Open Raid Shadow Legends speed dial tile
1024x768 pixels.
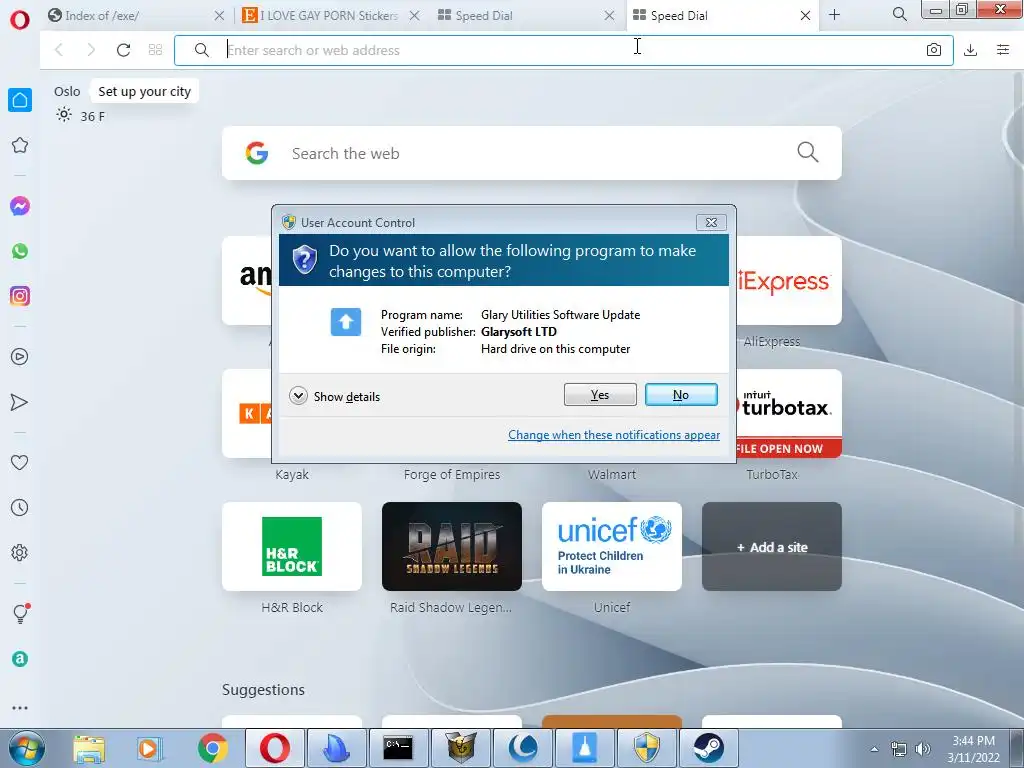click(x=452, y=547)
